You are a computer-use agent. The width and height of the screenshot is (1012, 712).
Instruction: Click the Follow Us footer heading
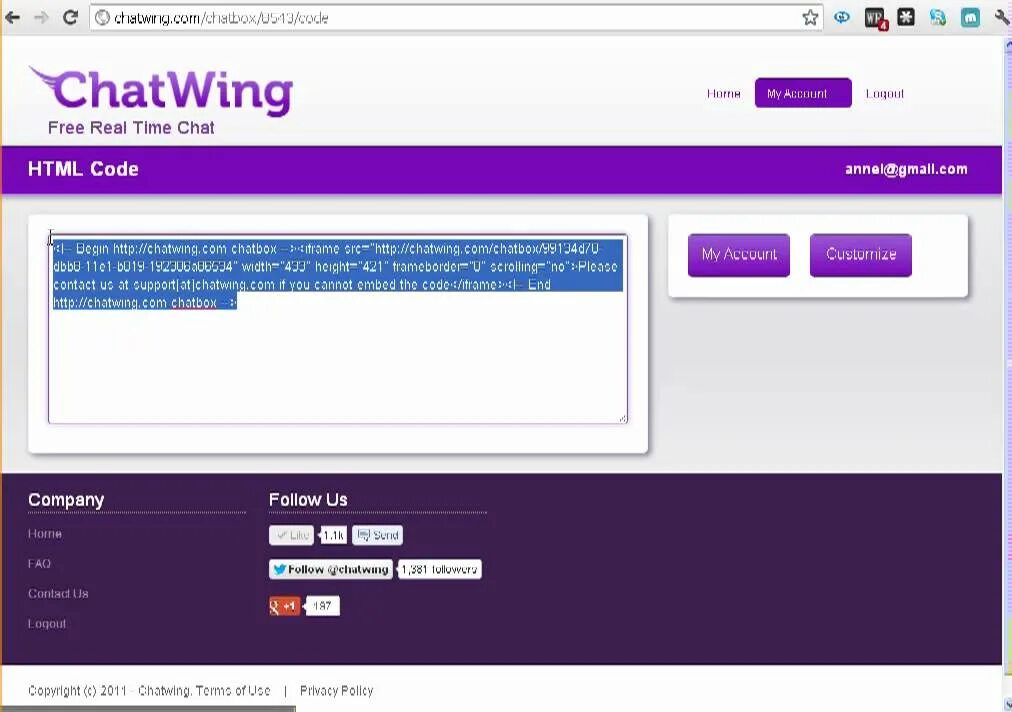click(308, 500)
